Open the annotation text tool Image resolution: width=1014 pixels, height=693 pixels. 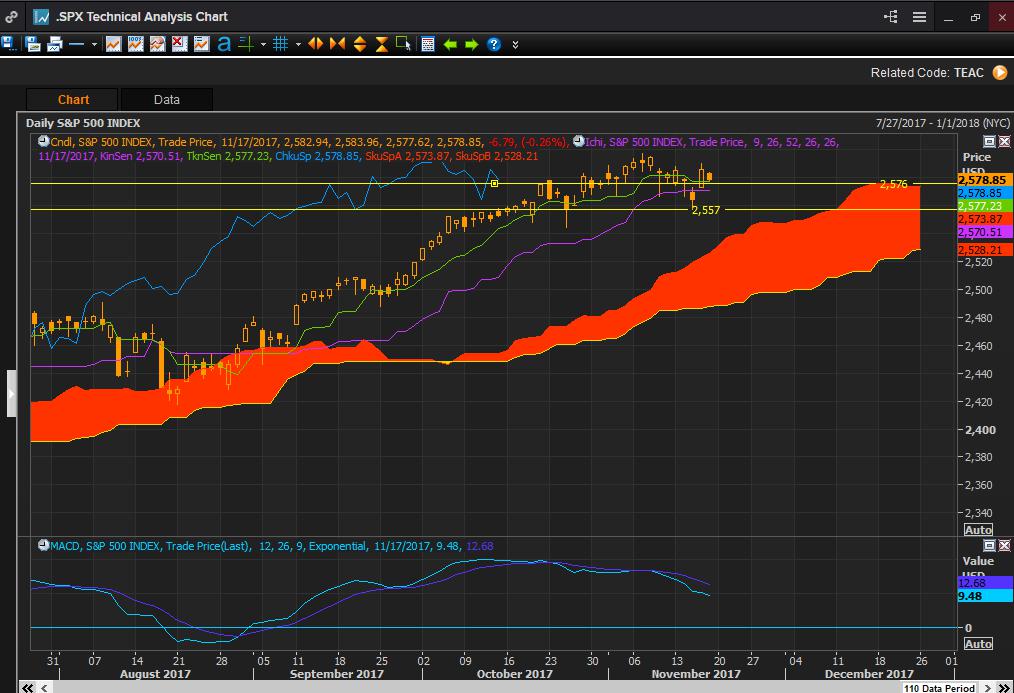click(226, 43)
